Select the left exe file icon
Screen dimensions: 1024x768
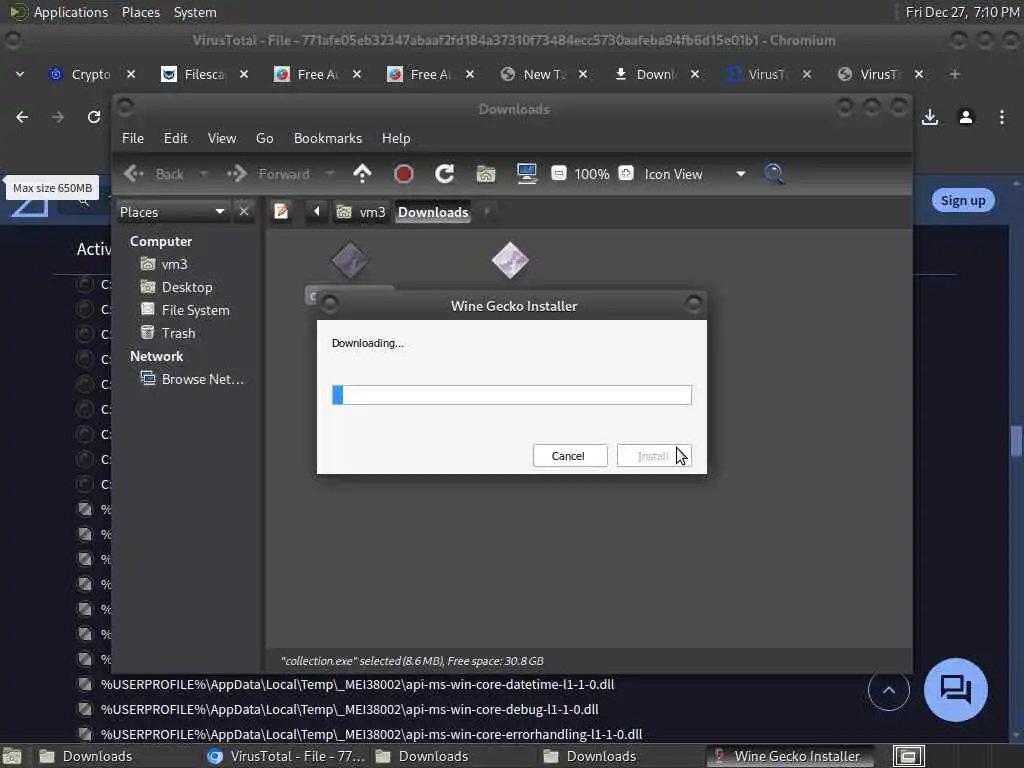coord(350,261)
